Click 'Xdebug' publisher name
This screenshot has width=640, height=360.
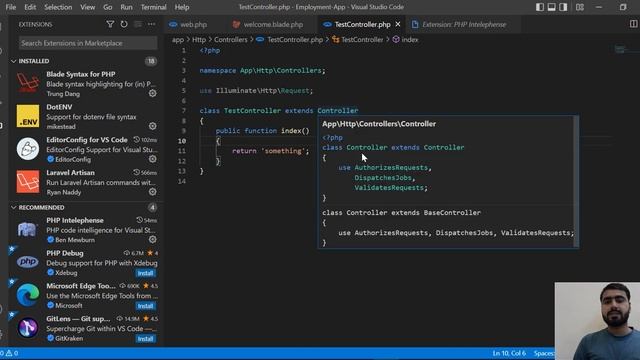(x=66, y=273)
